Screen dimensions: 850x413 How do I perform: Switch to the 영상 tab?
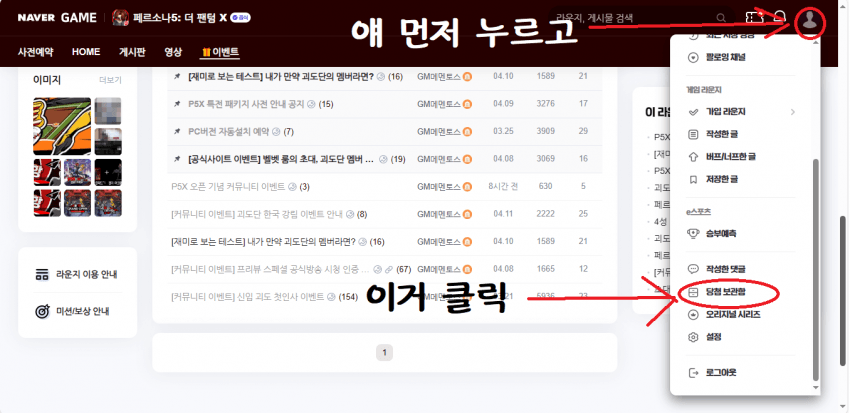(173, 52)
